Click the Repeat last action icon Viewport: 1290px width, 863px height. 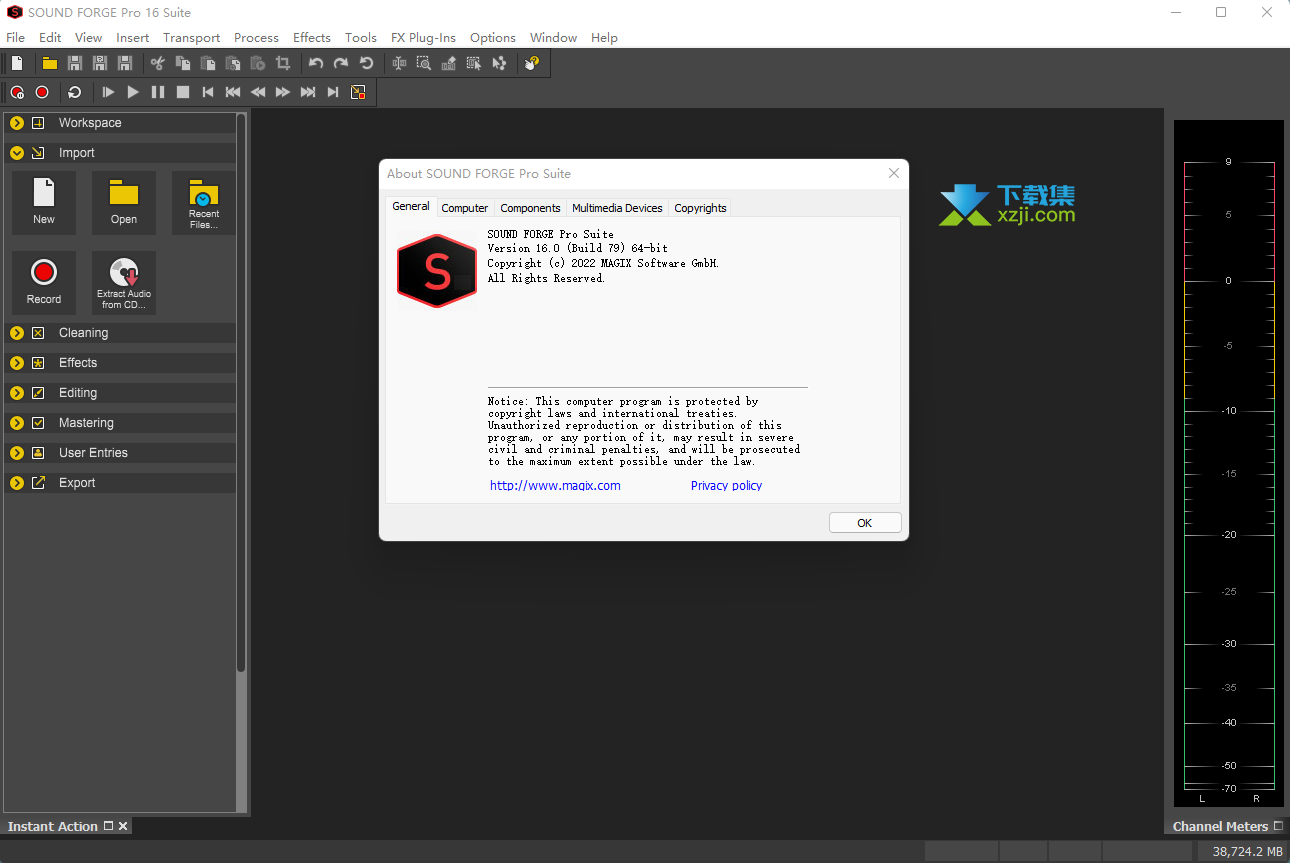coord(366,63)
